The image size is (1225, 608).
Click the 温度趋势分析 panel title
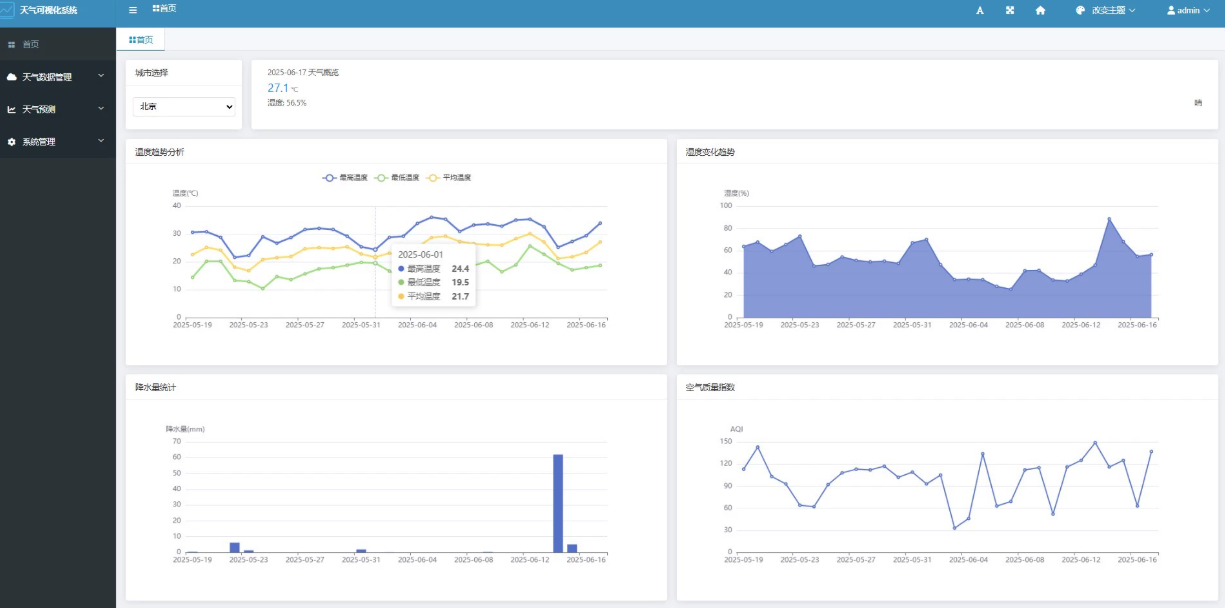[x=160, y=152]
